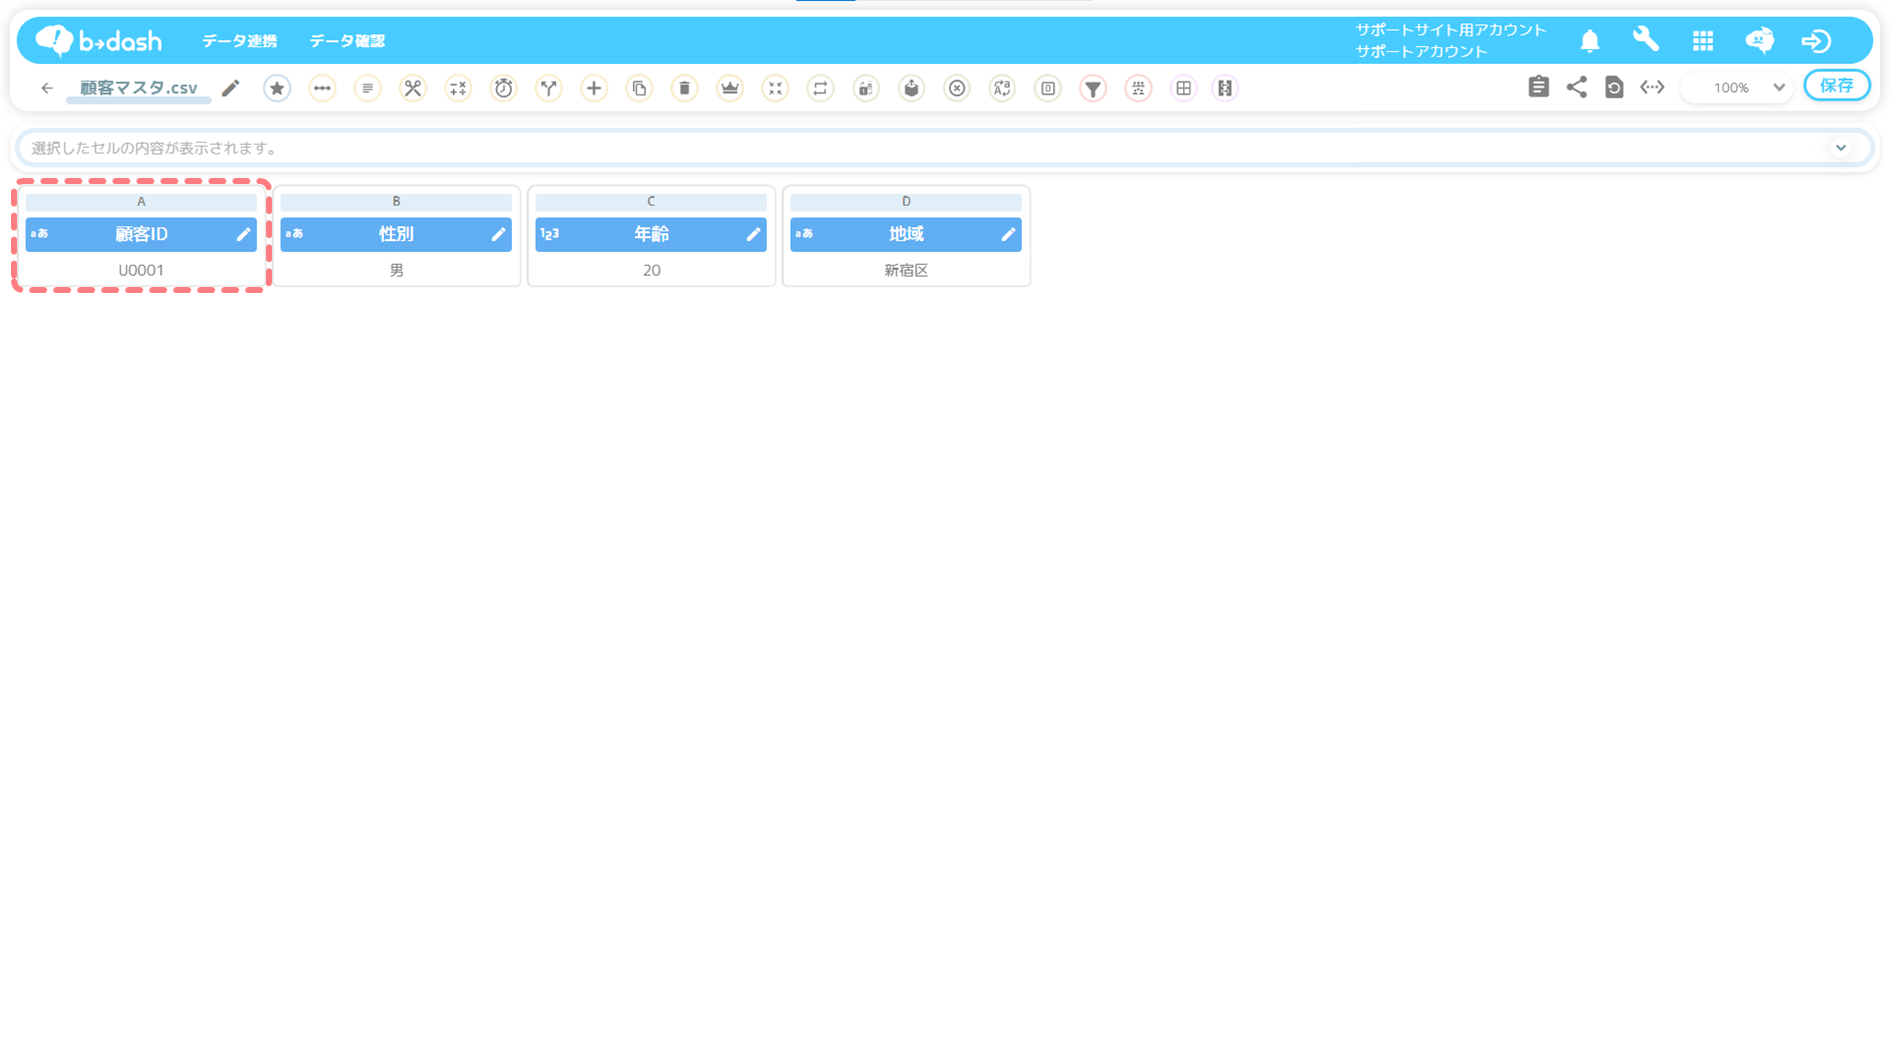Edit the 年齢 column with pencil
This screenshot has width=1890, height=1063.
(753, 234)
